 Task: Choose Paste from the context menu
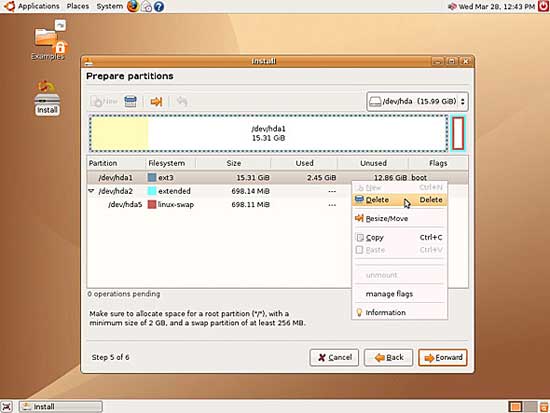coord(400,250)
